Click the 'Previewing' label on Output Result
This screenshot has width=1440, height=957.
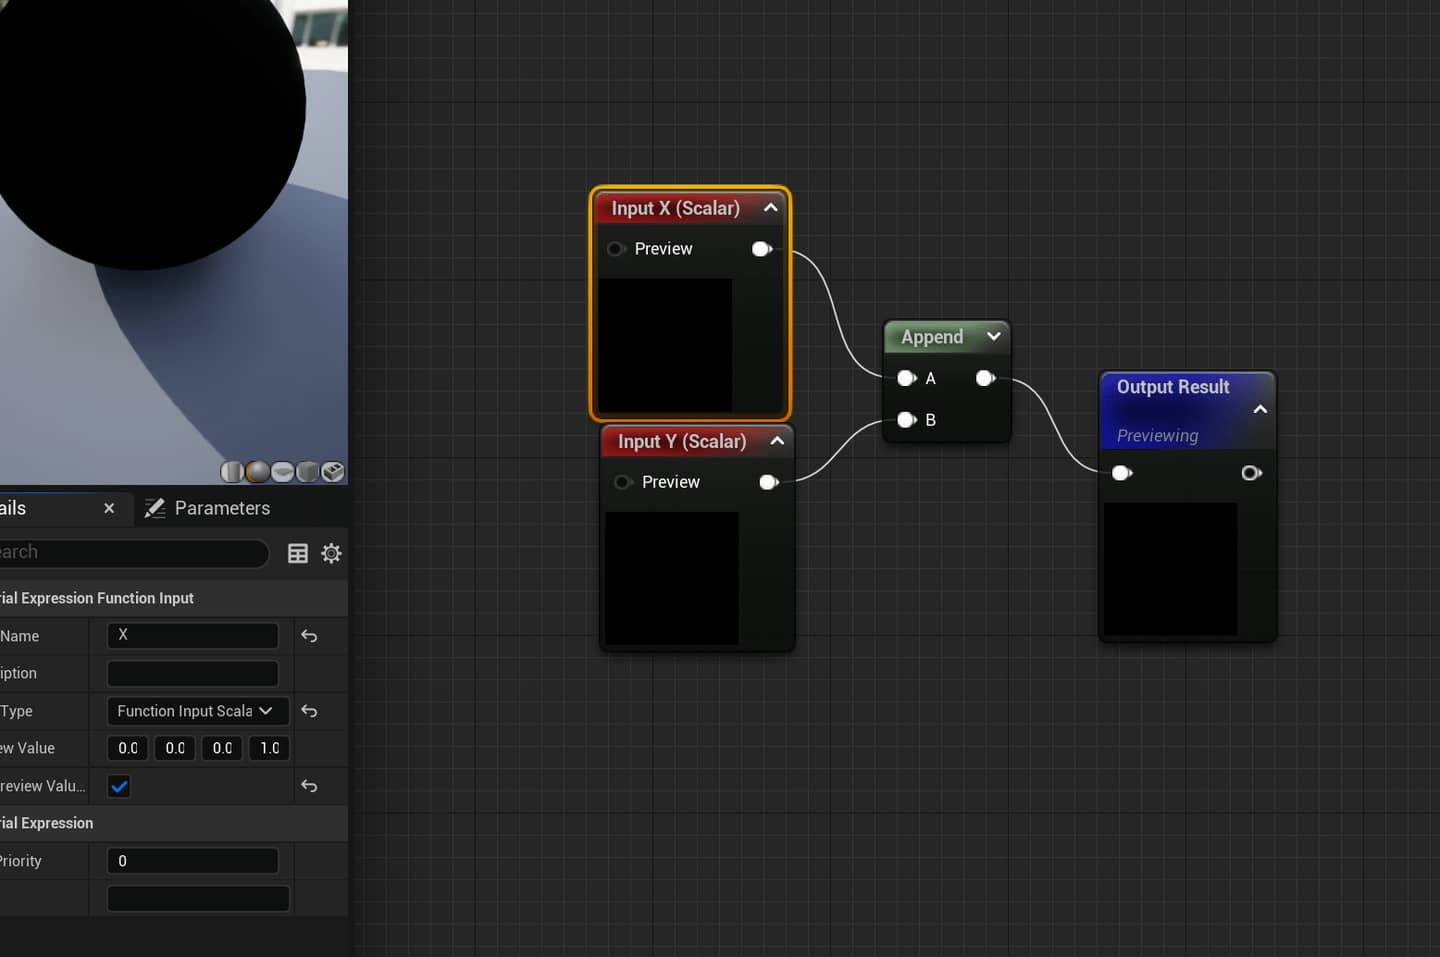point(1157,435)
